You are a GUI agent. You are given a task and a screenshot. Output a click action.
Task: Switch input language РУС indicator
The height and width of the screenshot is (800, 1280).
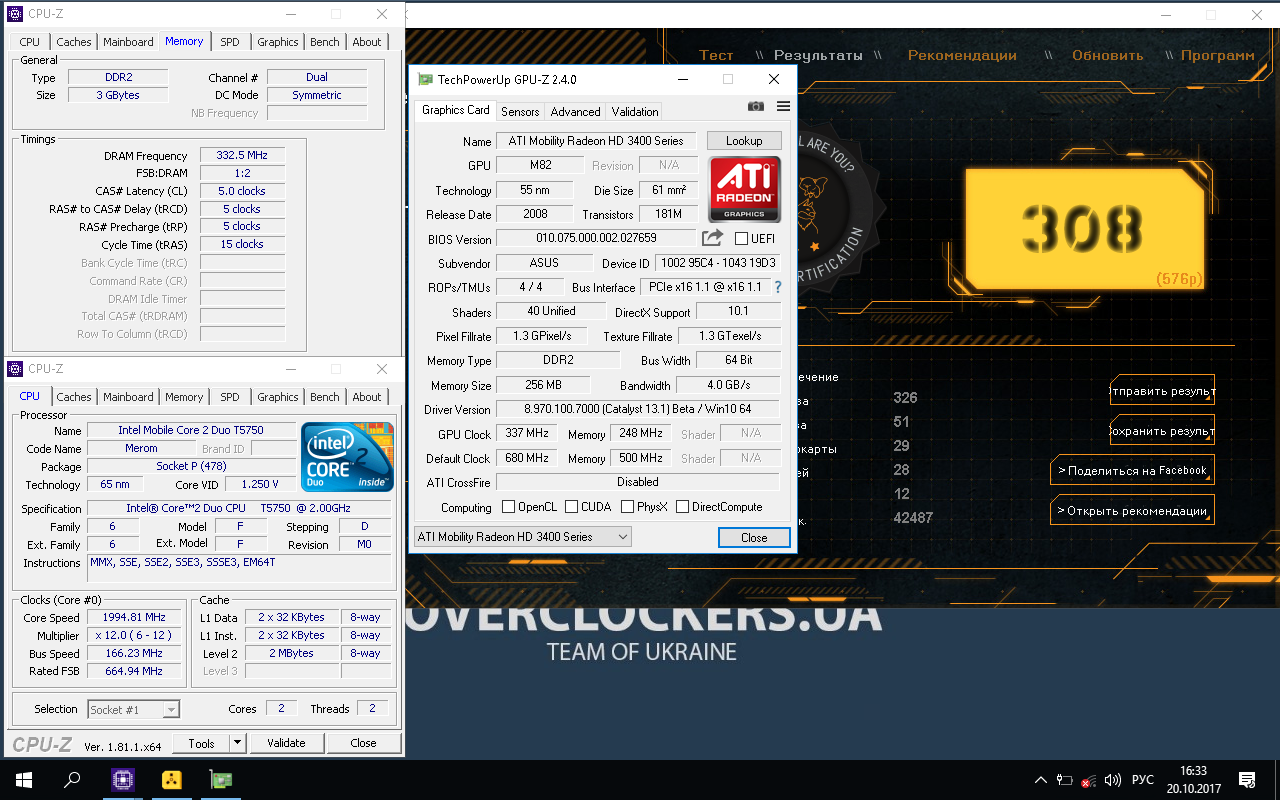[x=1143, y=780]
